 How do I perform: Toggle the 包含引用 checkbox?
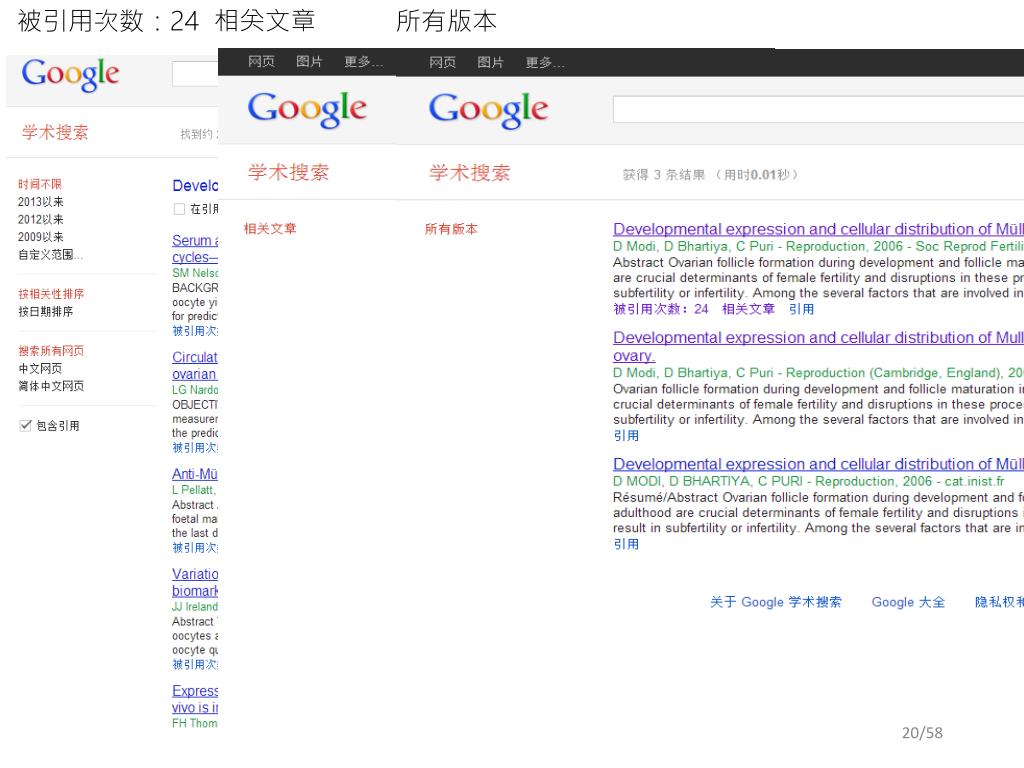[x=25, y=426]
